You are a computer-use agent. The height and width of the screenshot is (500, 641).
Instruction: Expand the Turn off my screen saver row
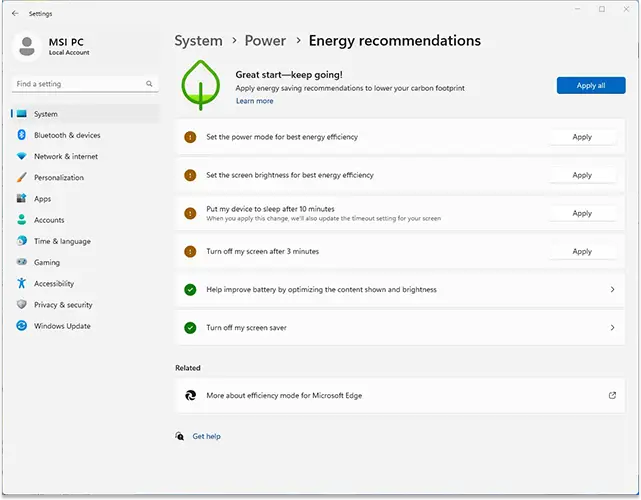click(612, 328)
